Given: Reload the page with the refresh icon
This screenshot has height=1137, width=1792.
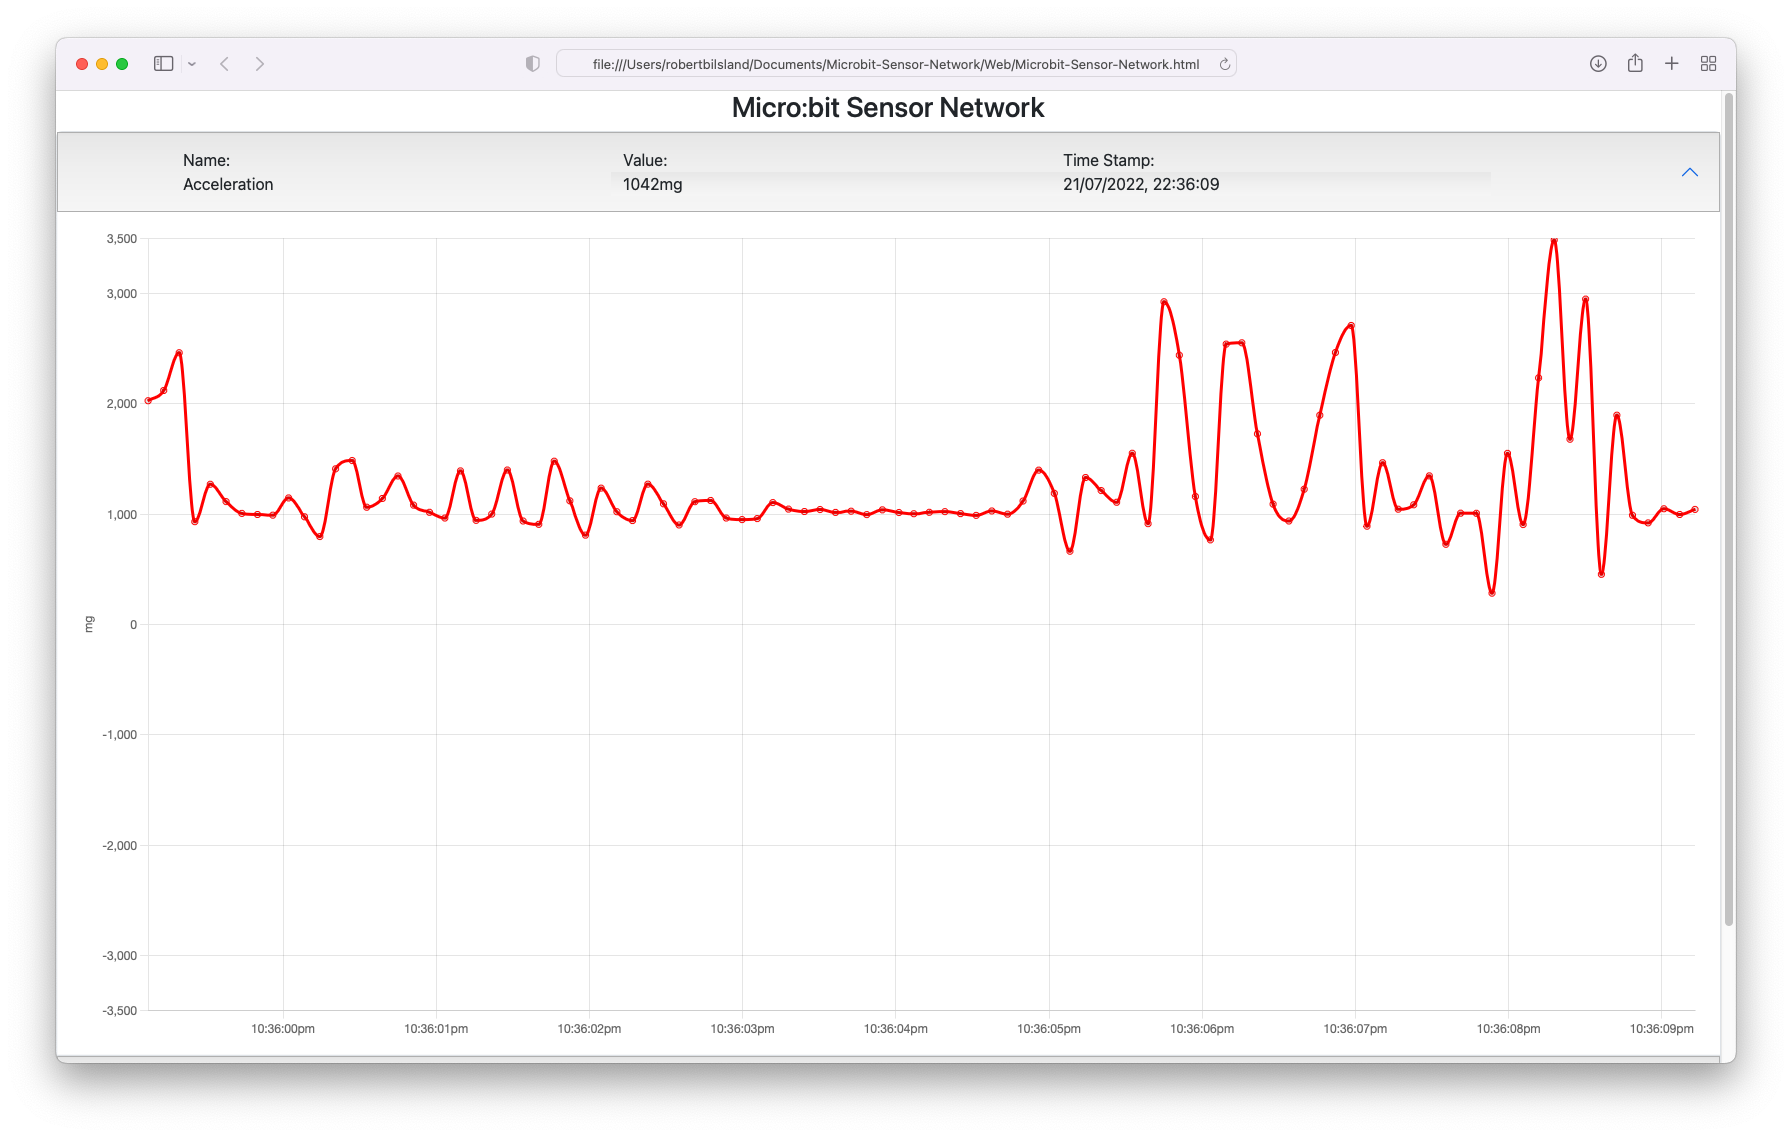Looking at the screenshot, I should pyautogui.click(x=1224, y=64).
